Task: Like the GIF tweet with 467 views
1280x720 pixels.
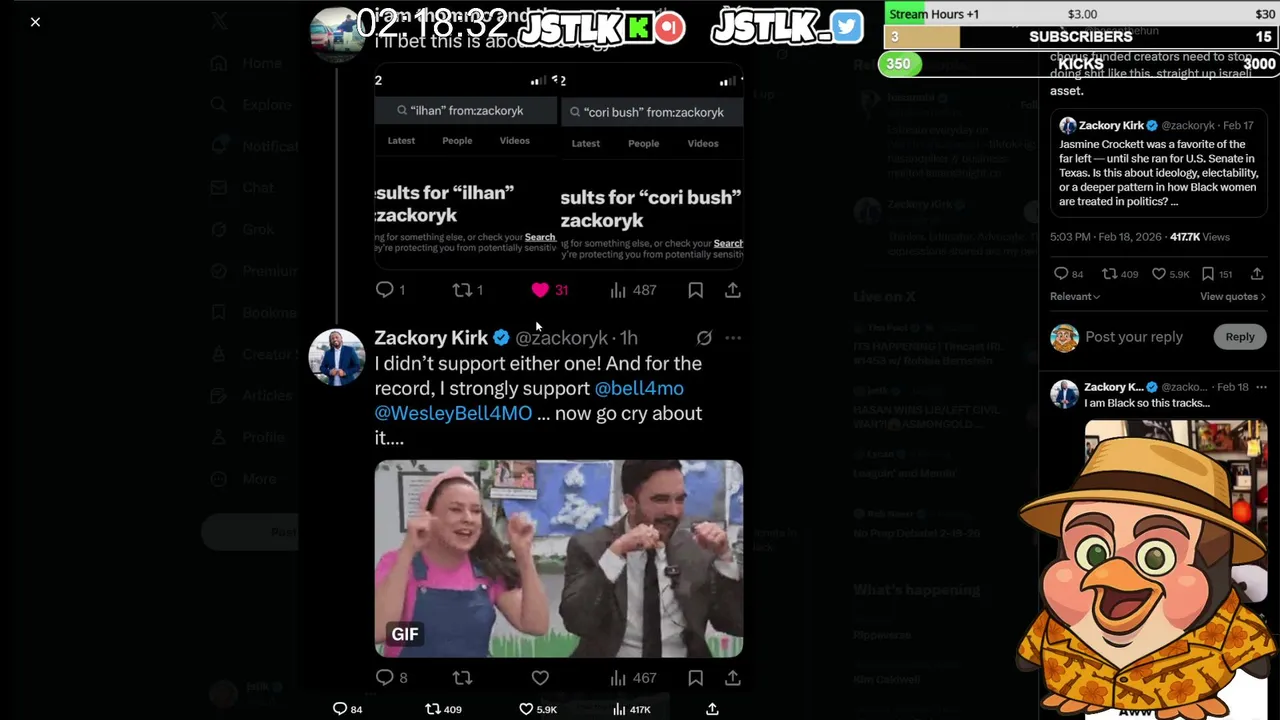Action: coord(540,678)
